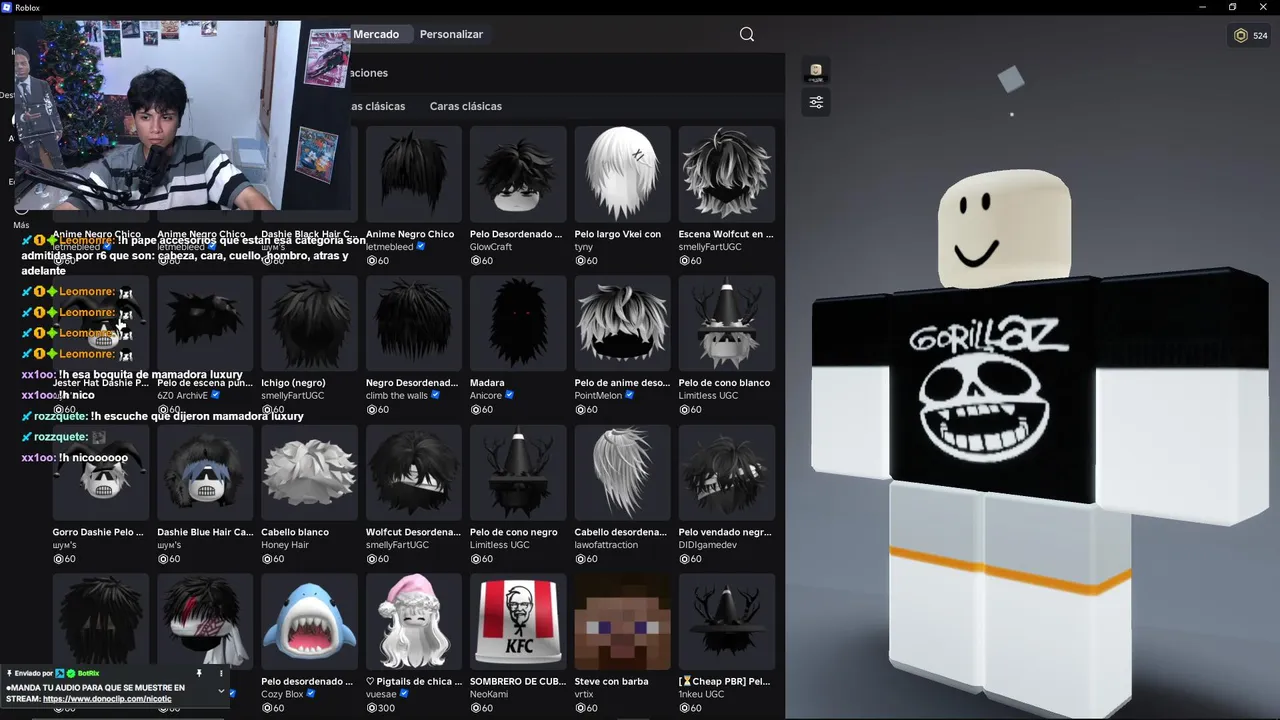Select the Pelo de escena by 6Z0 ArchivE

(x=205, y=323)
